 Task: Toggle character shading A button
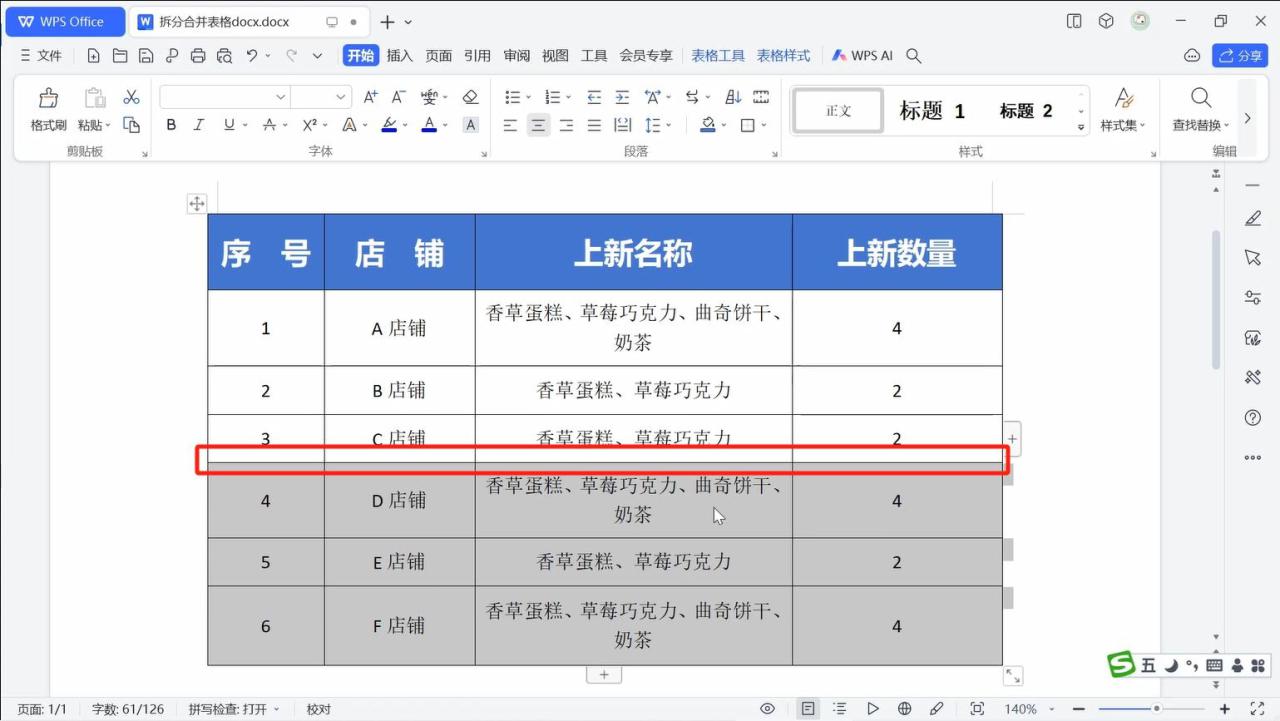click(x=471, y=125)
